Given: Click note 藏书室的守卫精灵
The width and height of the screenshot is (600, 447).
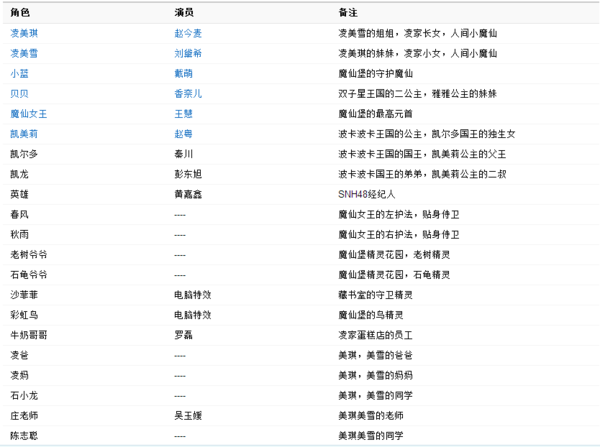Looking at the screenshot, I should point(375,295).
